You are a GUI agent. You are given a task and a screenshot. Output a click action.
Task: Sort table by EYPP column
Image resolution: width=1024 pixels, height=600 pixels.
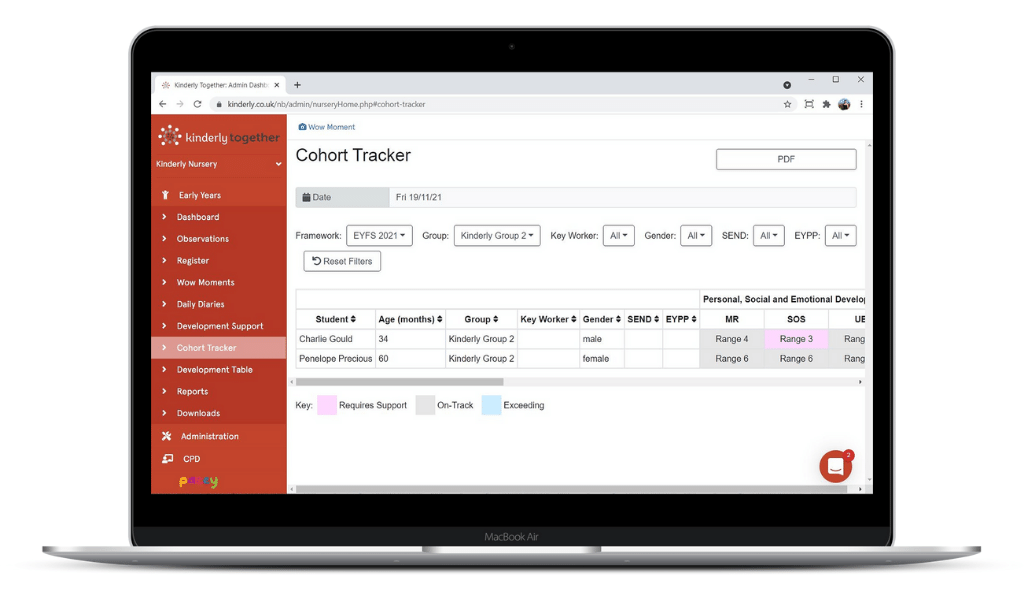click(681, 319)
